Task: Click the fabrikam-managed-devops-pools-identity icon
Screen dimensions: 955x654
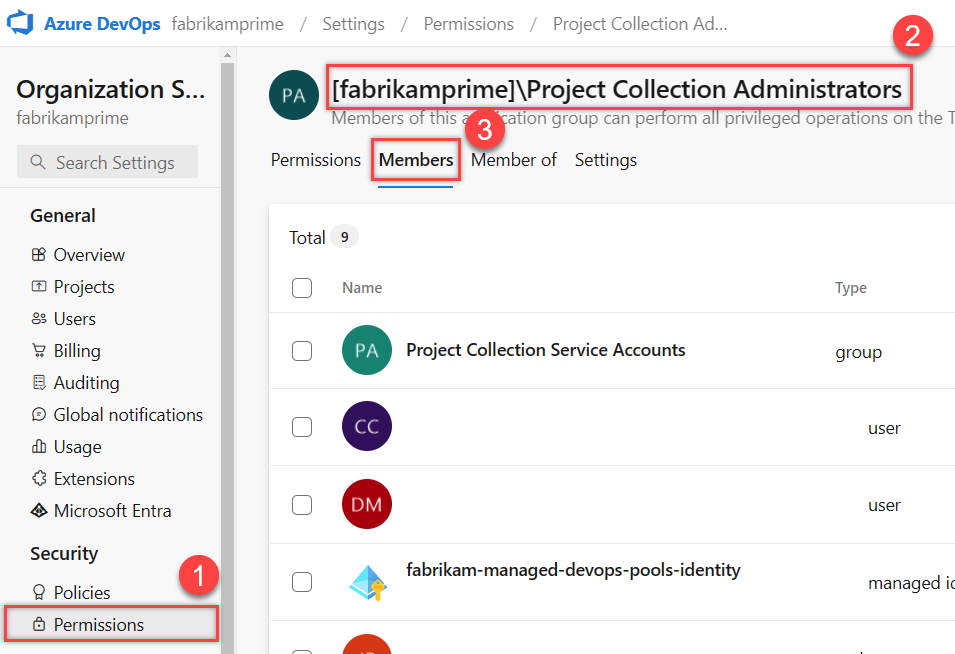Action: coord(366,581)
